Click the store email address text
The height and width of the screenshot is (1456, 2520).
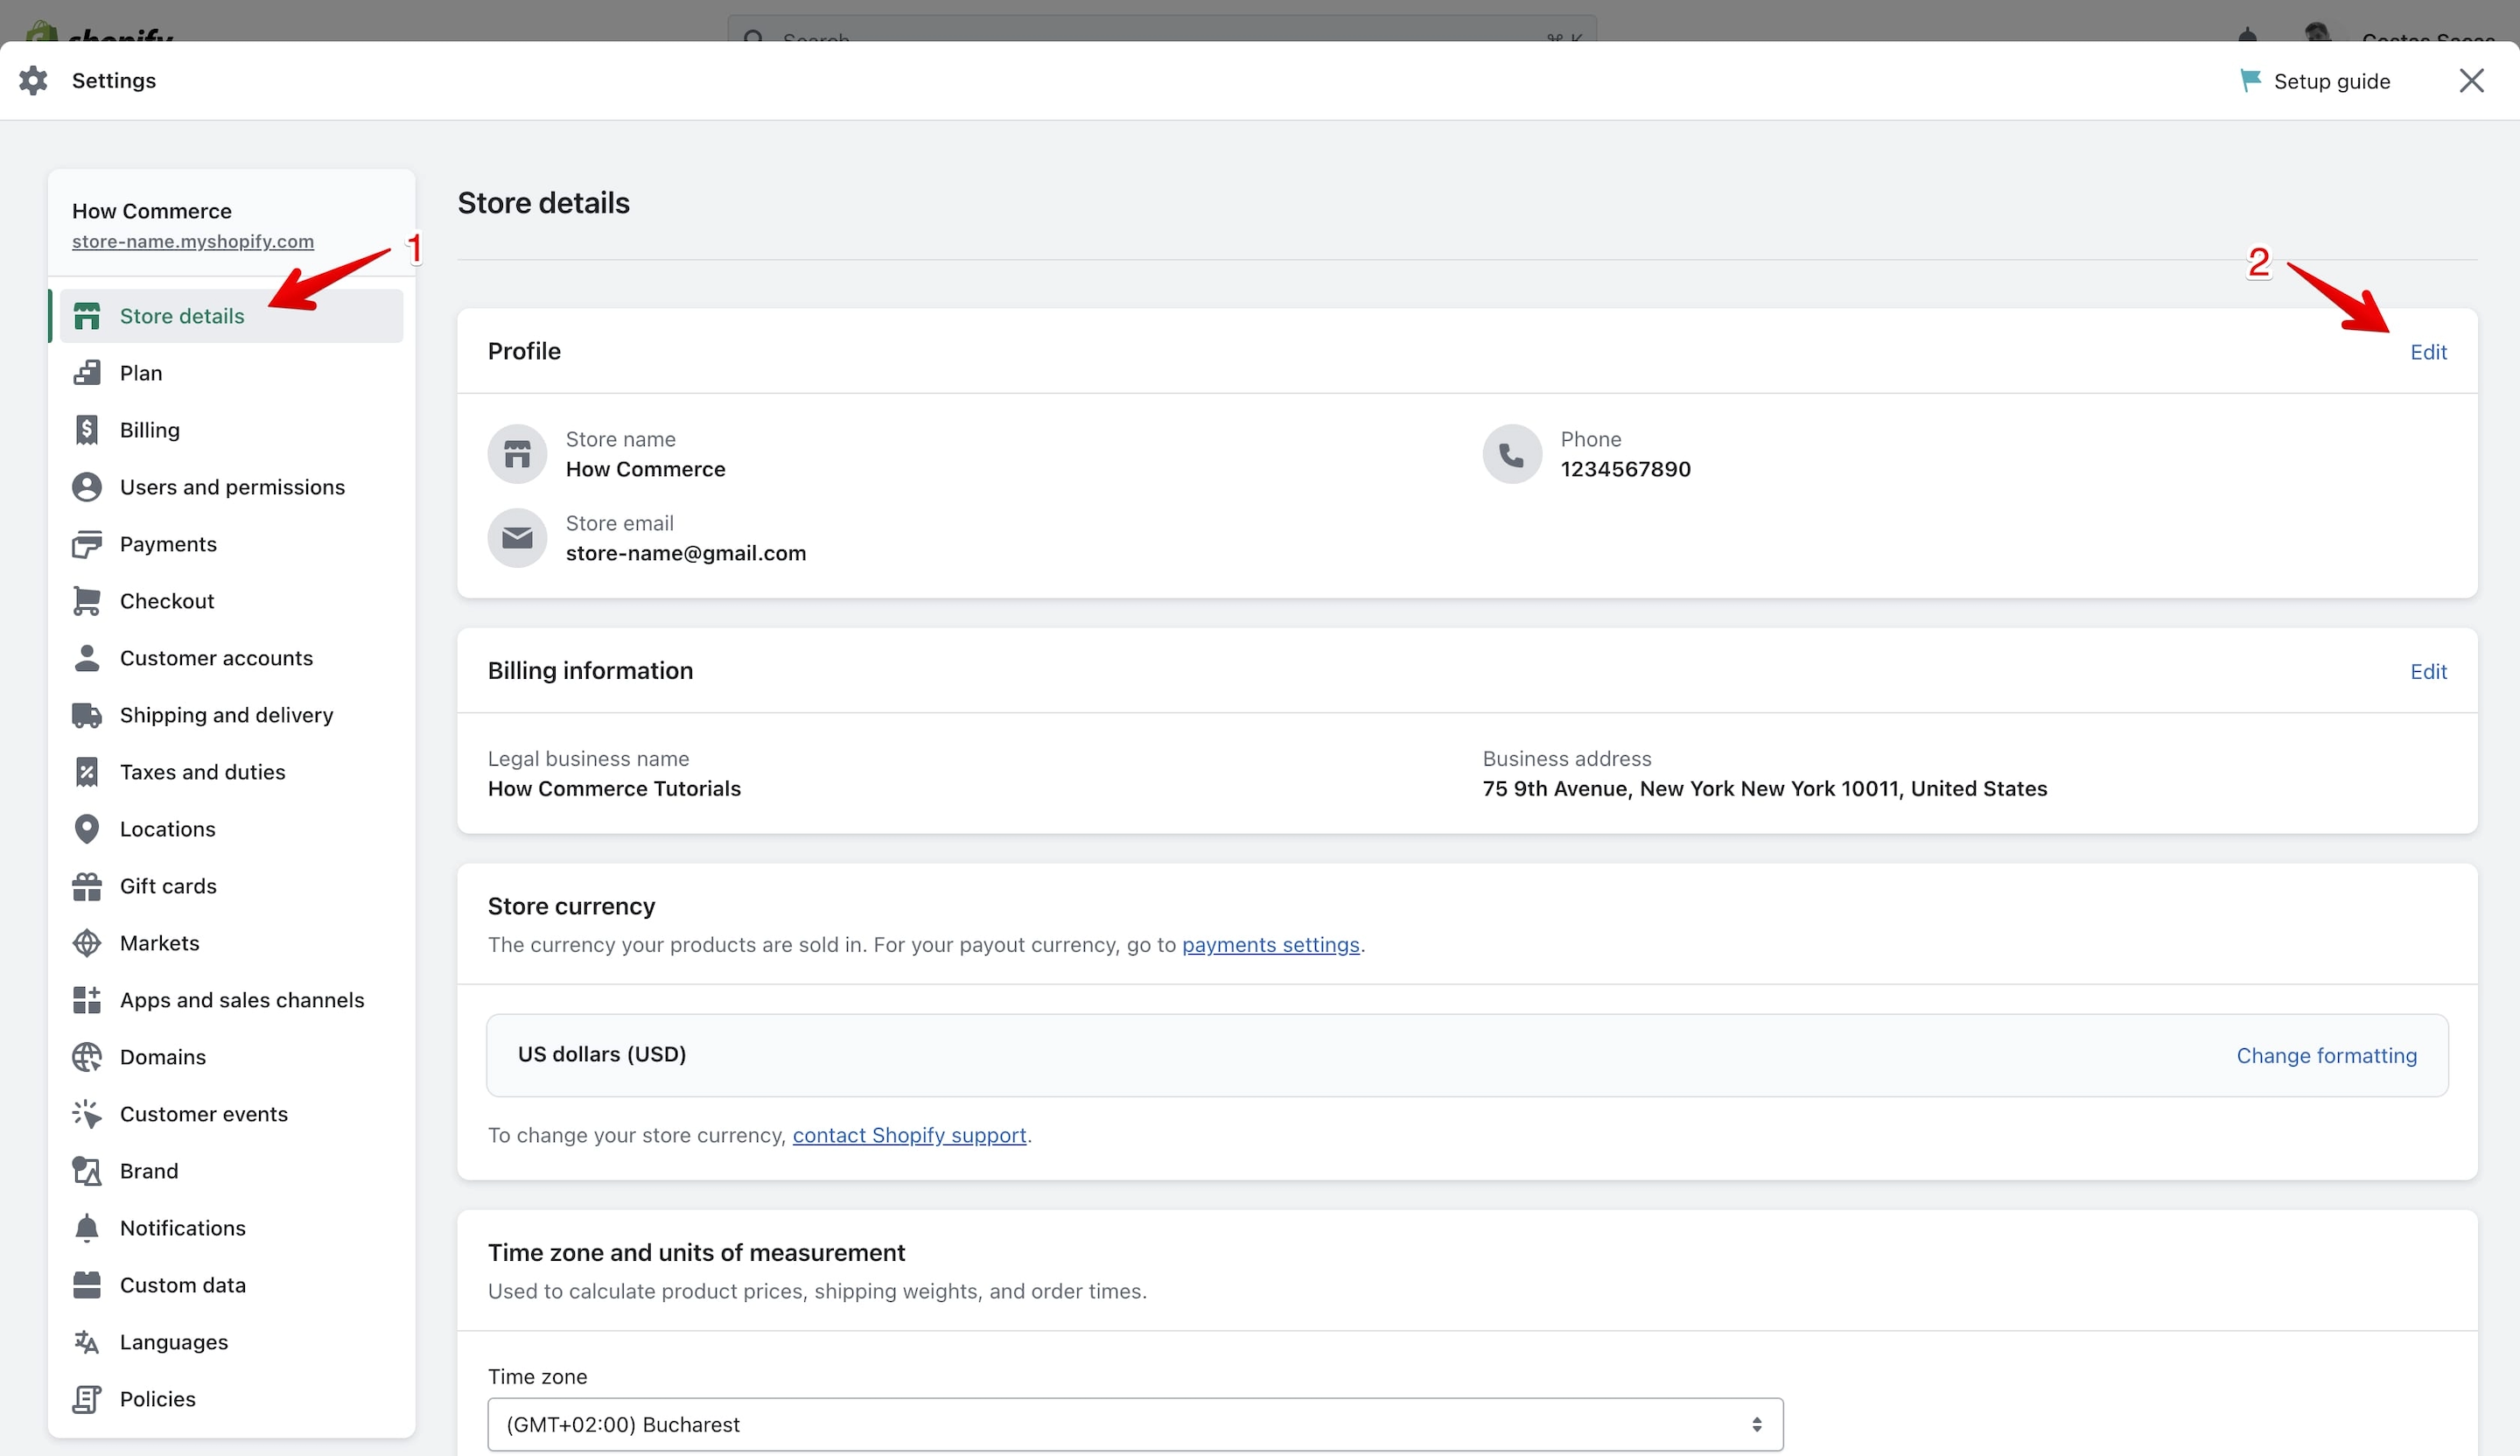point(685,553)
